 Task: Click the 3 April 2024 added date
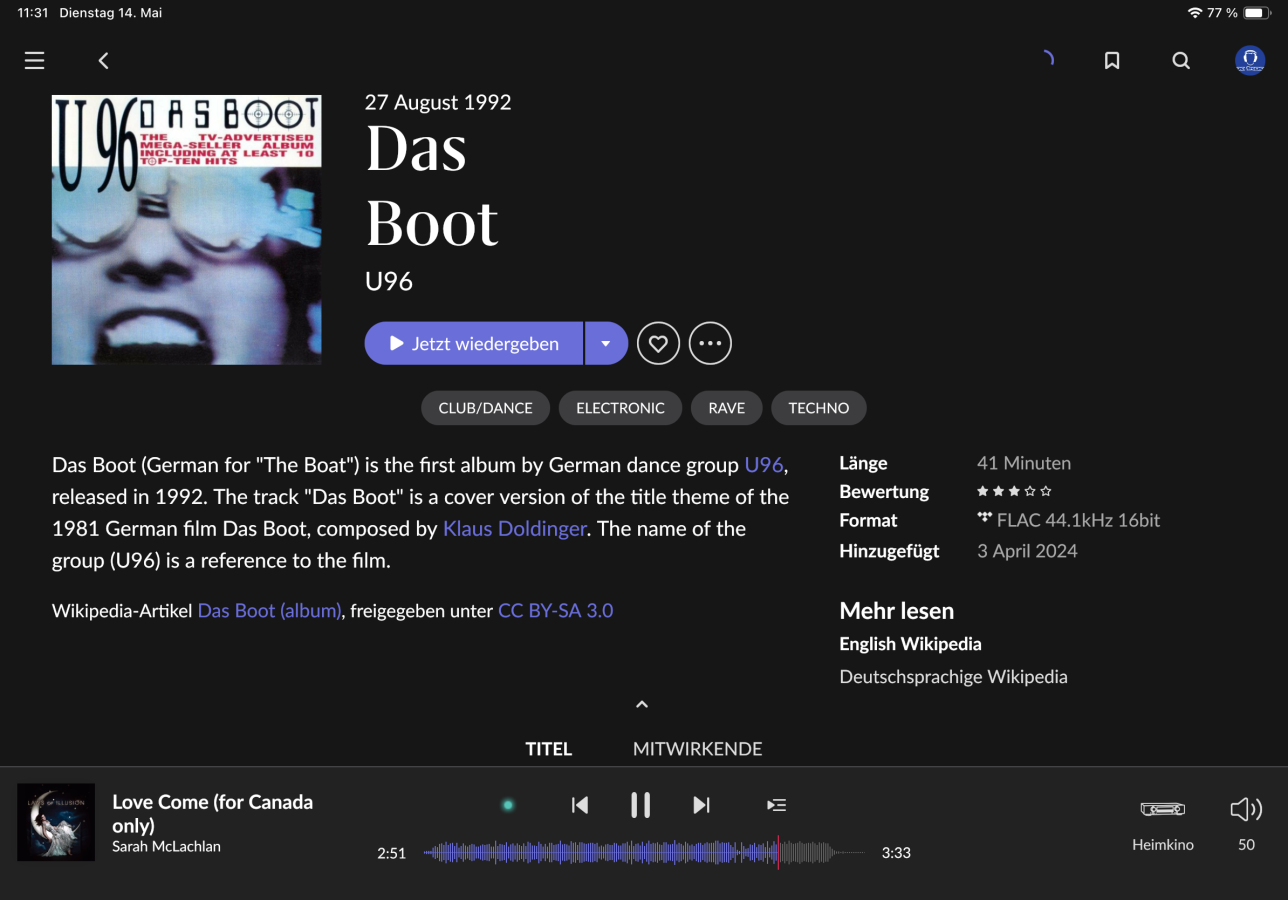click(1027, 551)
